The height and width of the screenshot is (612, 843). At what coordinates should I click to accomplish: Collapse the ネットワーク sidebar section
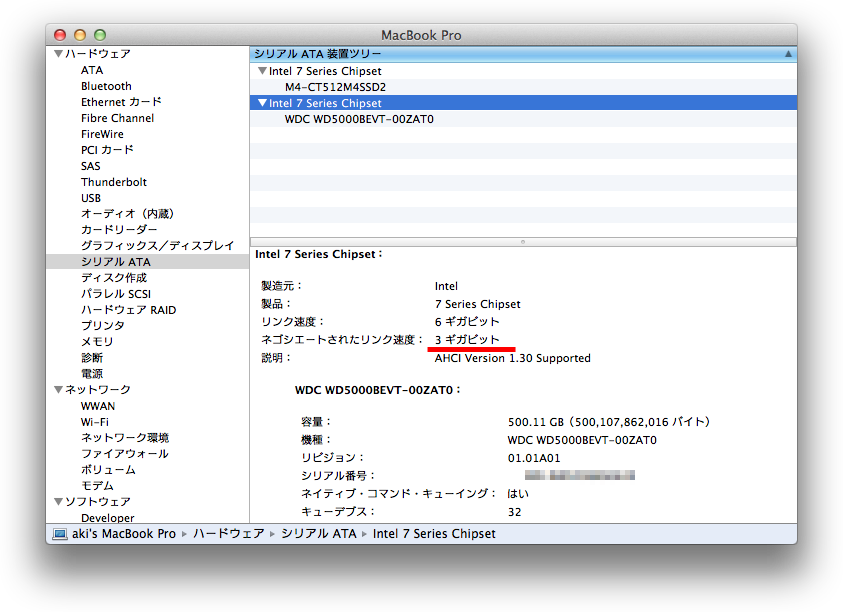pyautogui.click(x=59, y=389)
